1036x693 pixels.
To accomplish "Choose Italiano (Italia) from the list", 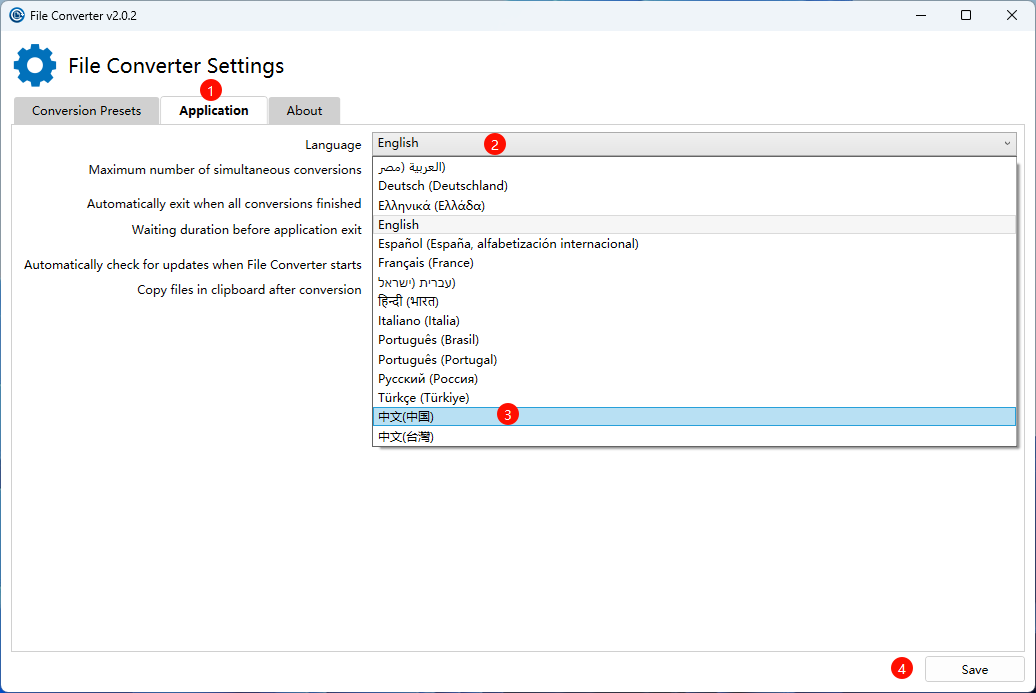I will 694,320.
